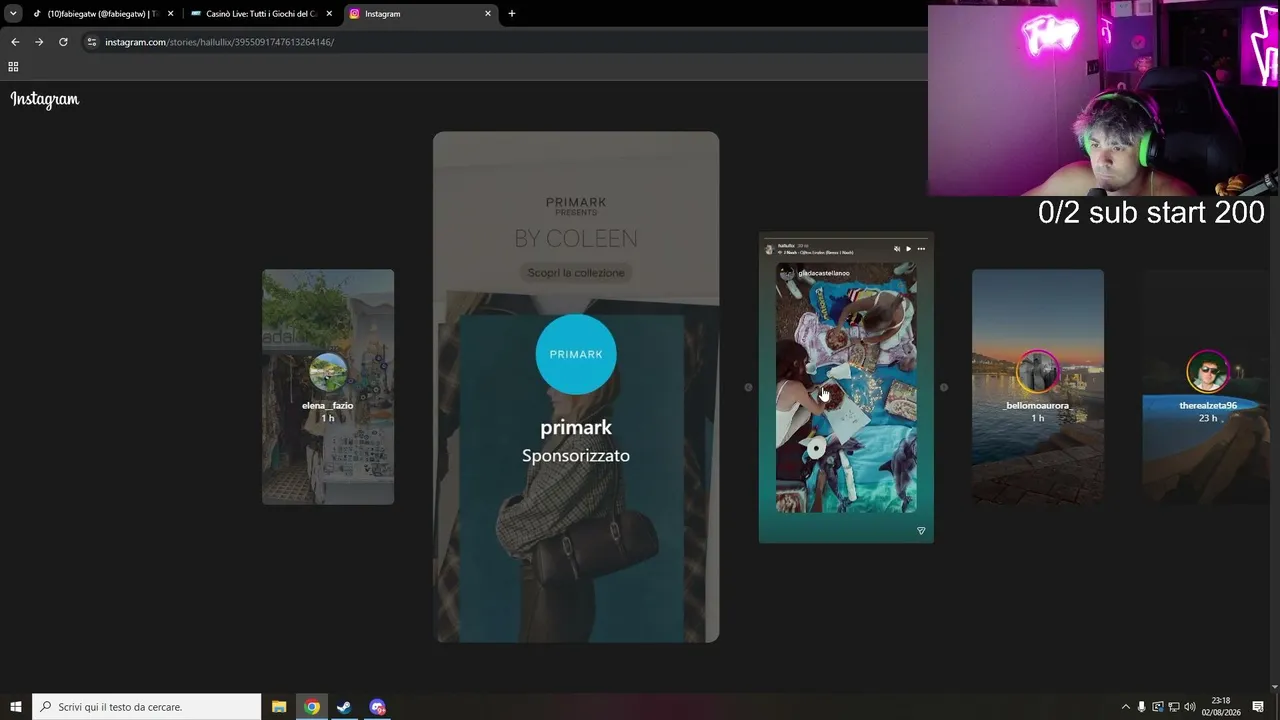This screenshot has height=720, width=1280.
Task: Click the 'primark' account name
Action: 576,427
